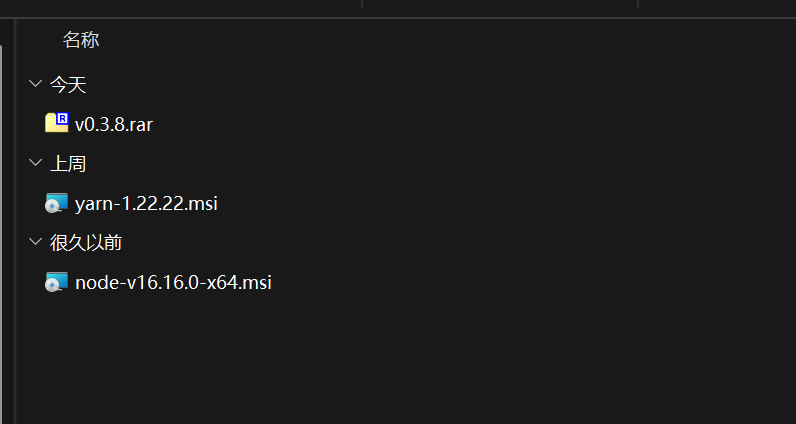Click the 今天 group header label
This screenshot has height=424, width=796.
68,85
